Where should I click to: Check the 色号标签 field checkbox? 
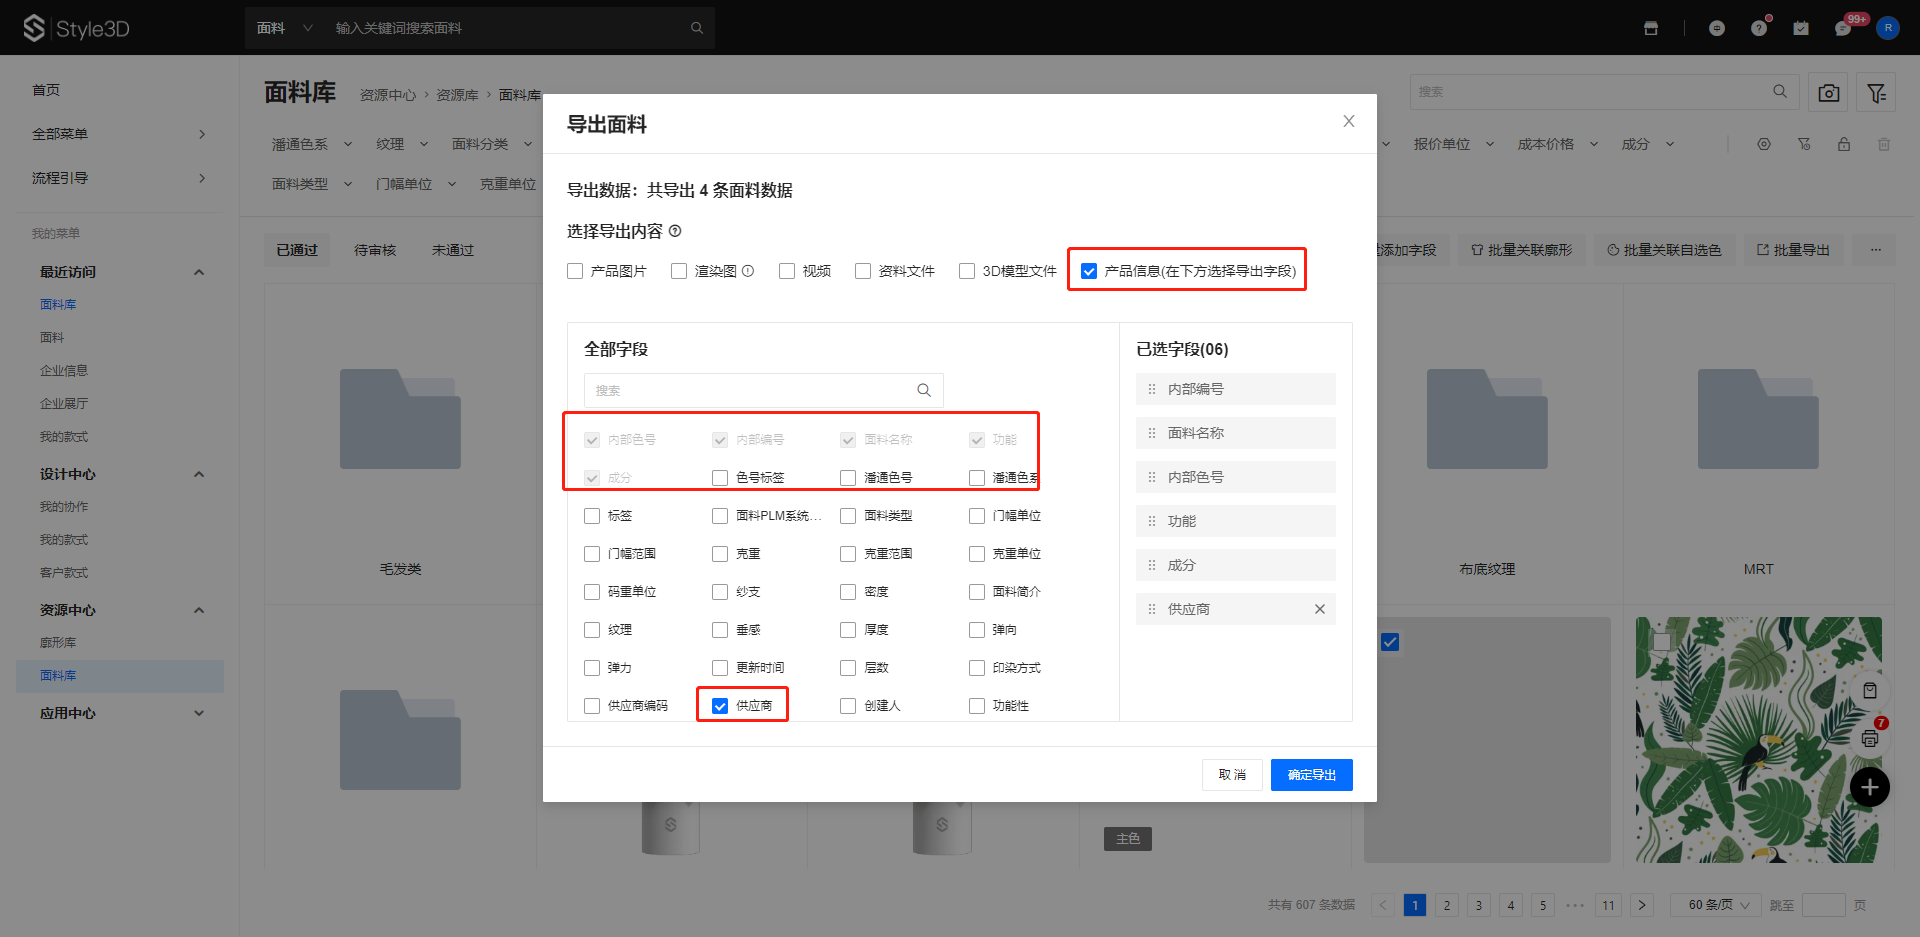click(720, 478)
